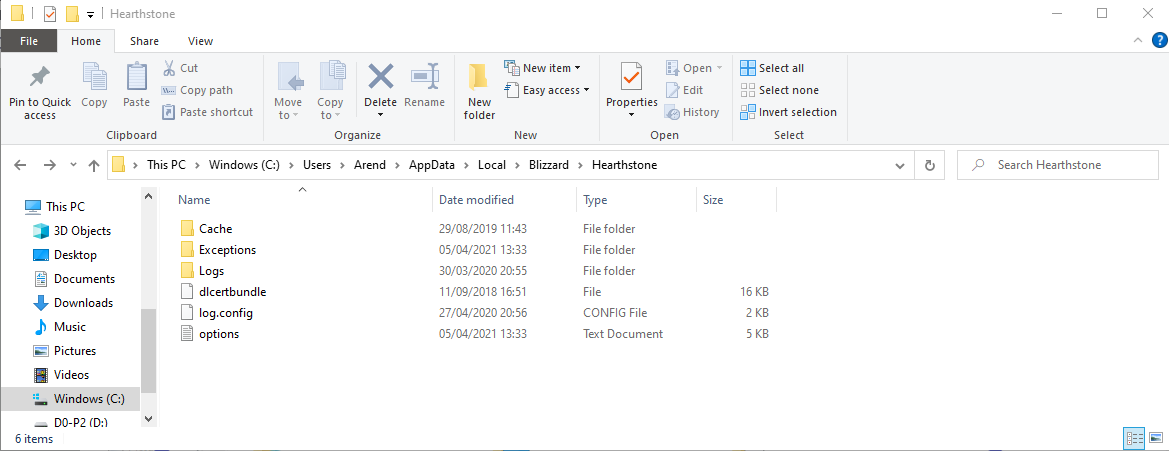Screen dimensions: 1169x451
Task: Click Properties icon in Quick Access Toolbar
Action: 50,13
